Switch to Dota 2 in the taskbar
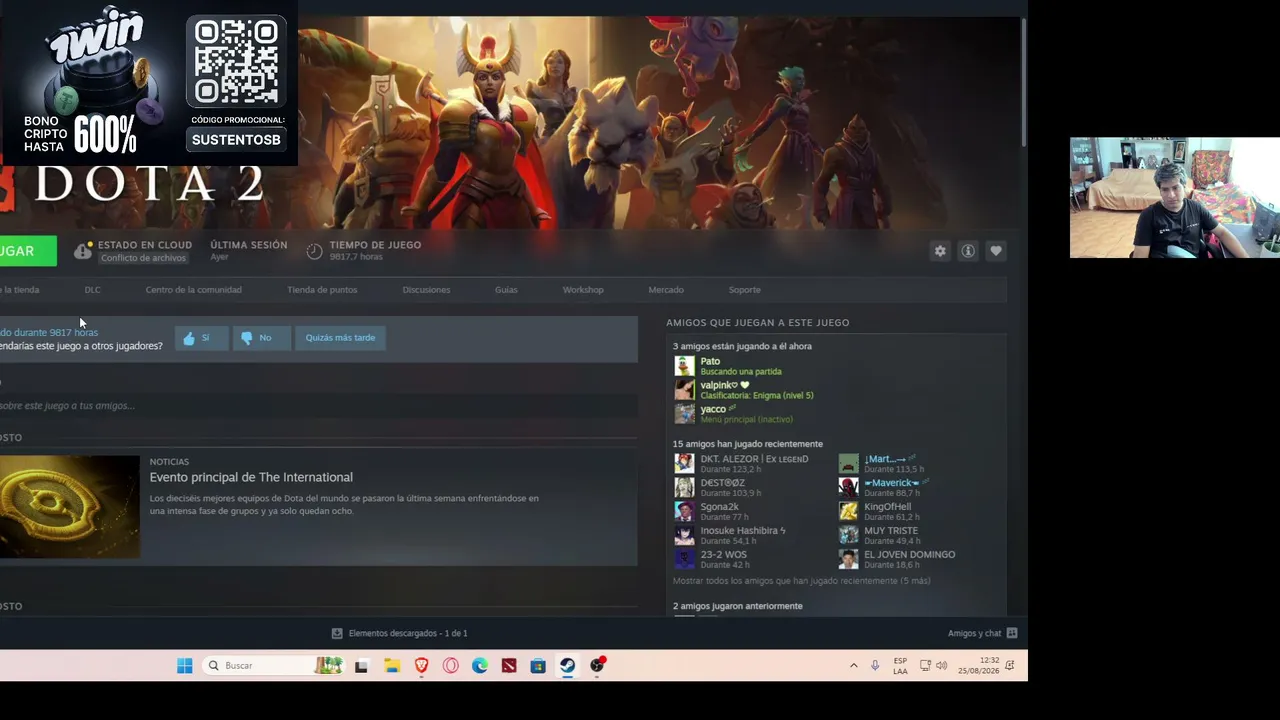 [509, 666]
